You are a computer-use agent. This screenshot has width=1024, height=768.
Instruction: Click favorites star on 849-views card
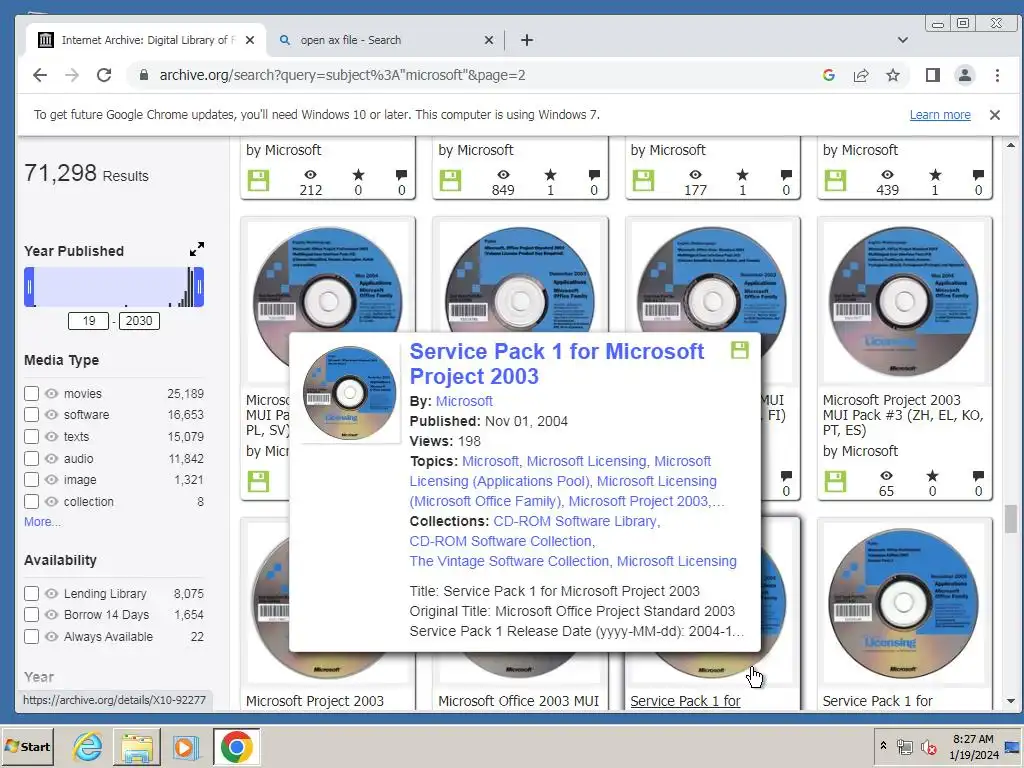[x=551, y=174]
